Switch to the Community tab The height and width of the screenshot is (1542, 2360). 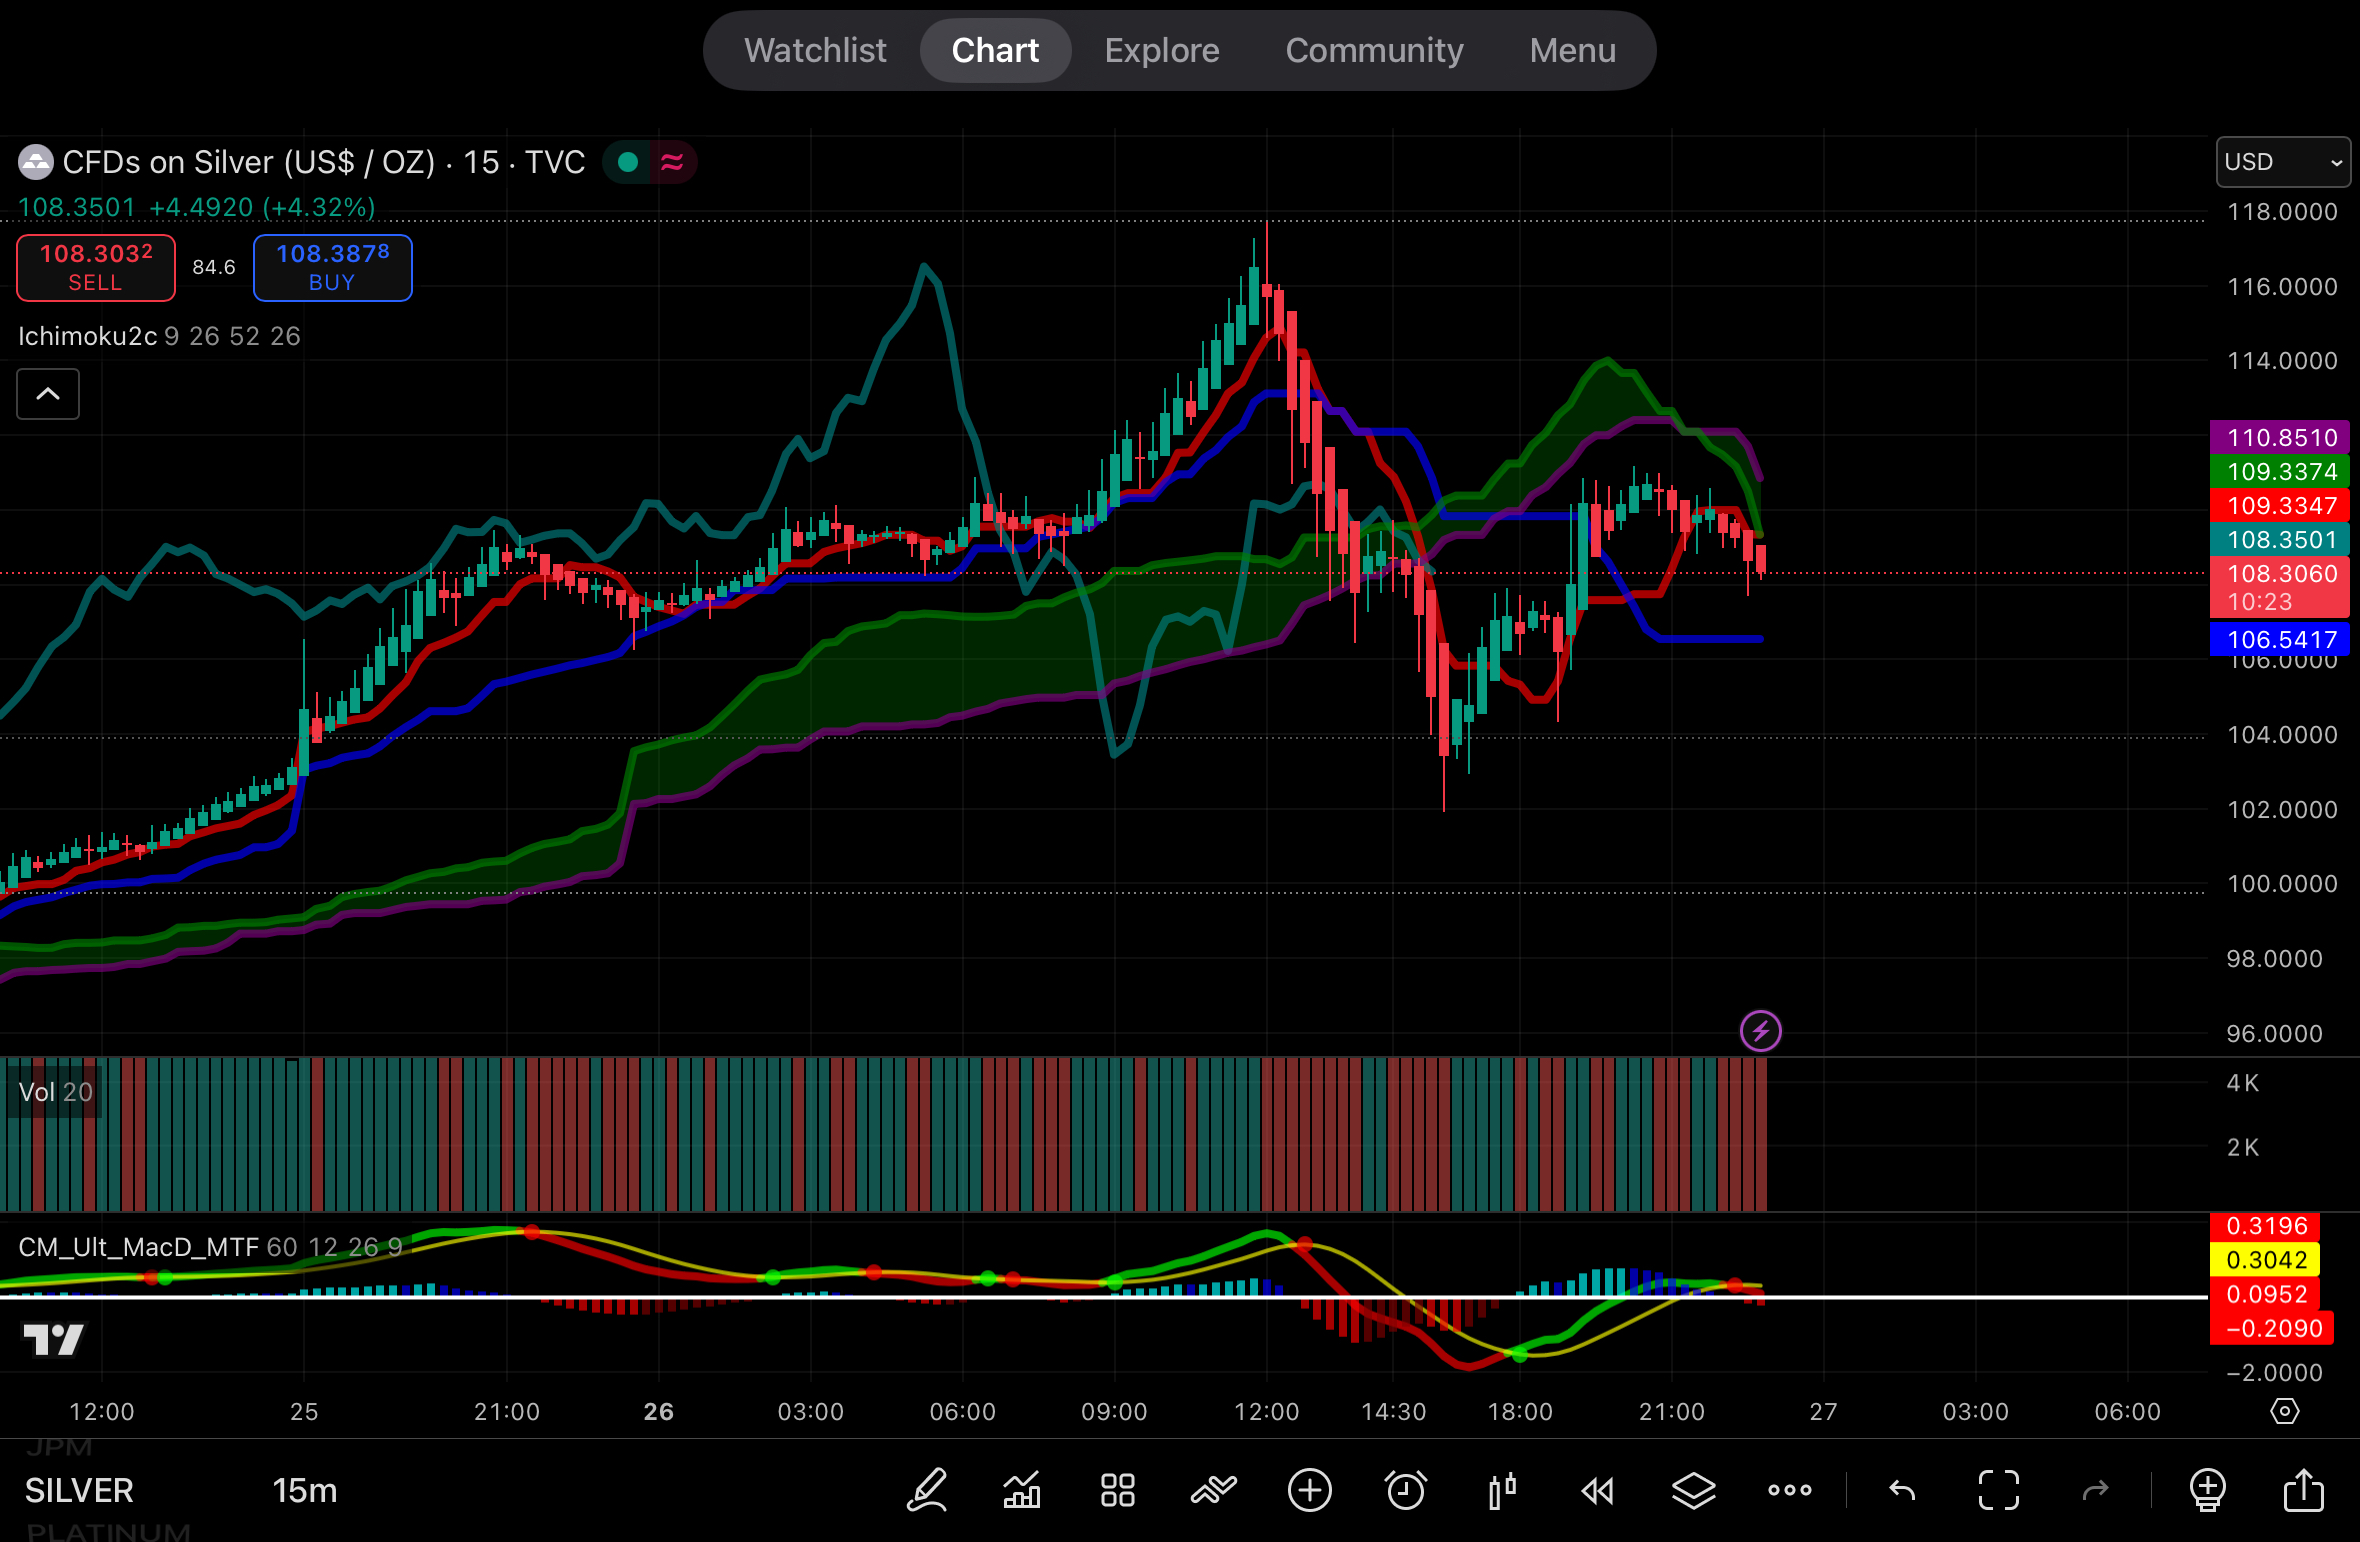[1374, 51]
